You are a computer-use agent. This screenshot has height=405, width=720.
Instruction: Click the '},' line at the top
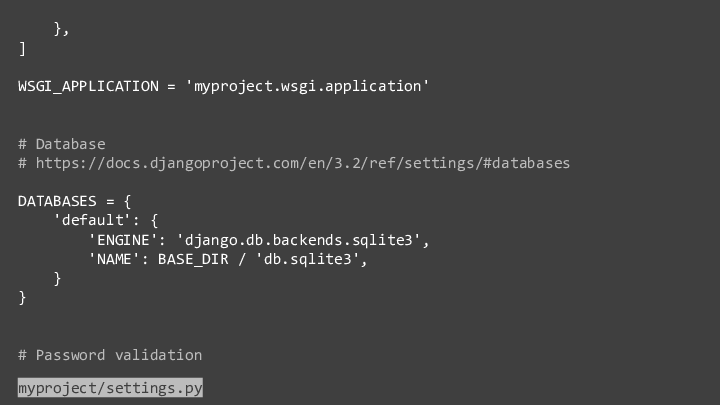(x=61, y=29)
